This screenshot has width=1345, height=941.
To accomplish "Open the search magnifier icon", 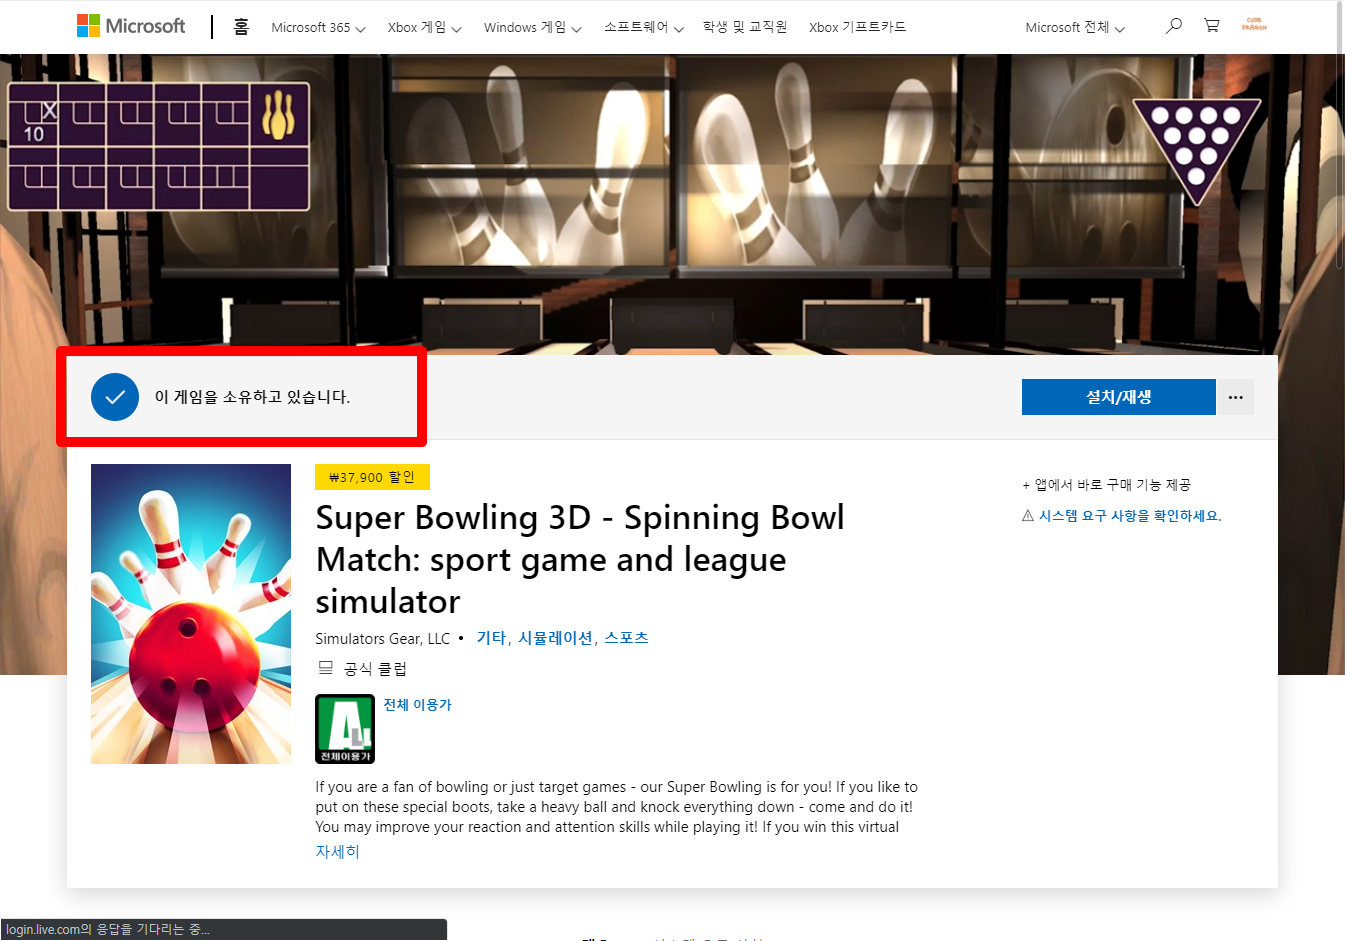I will 1174,26.
